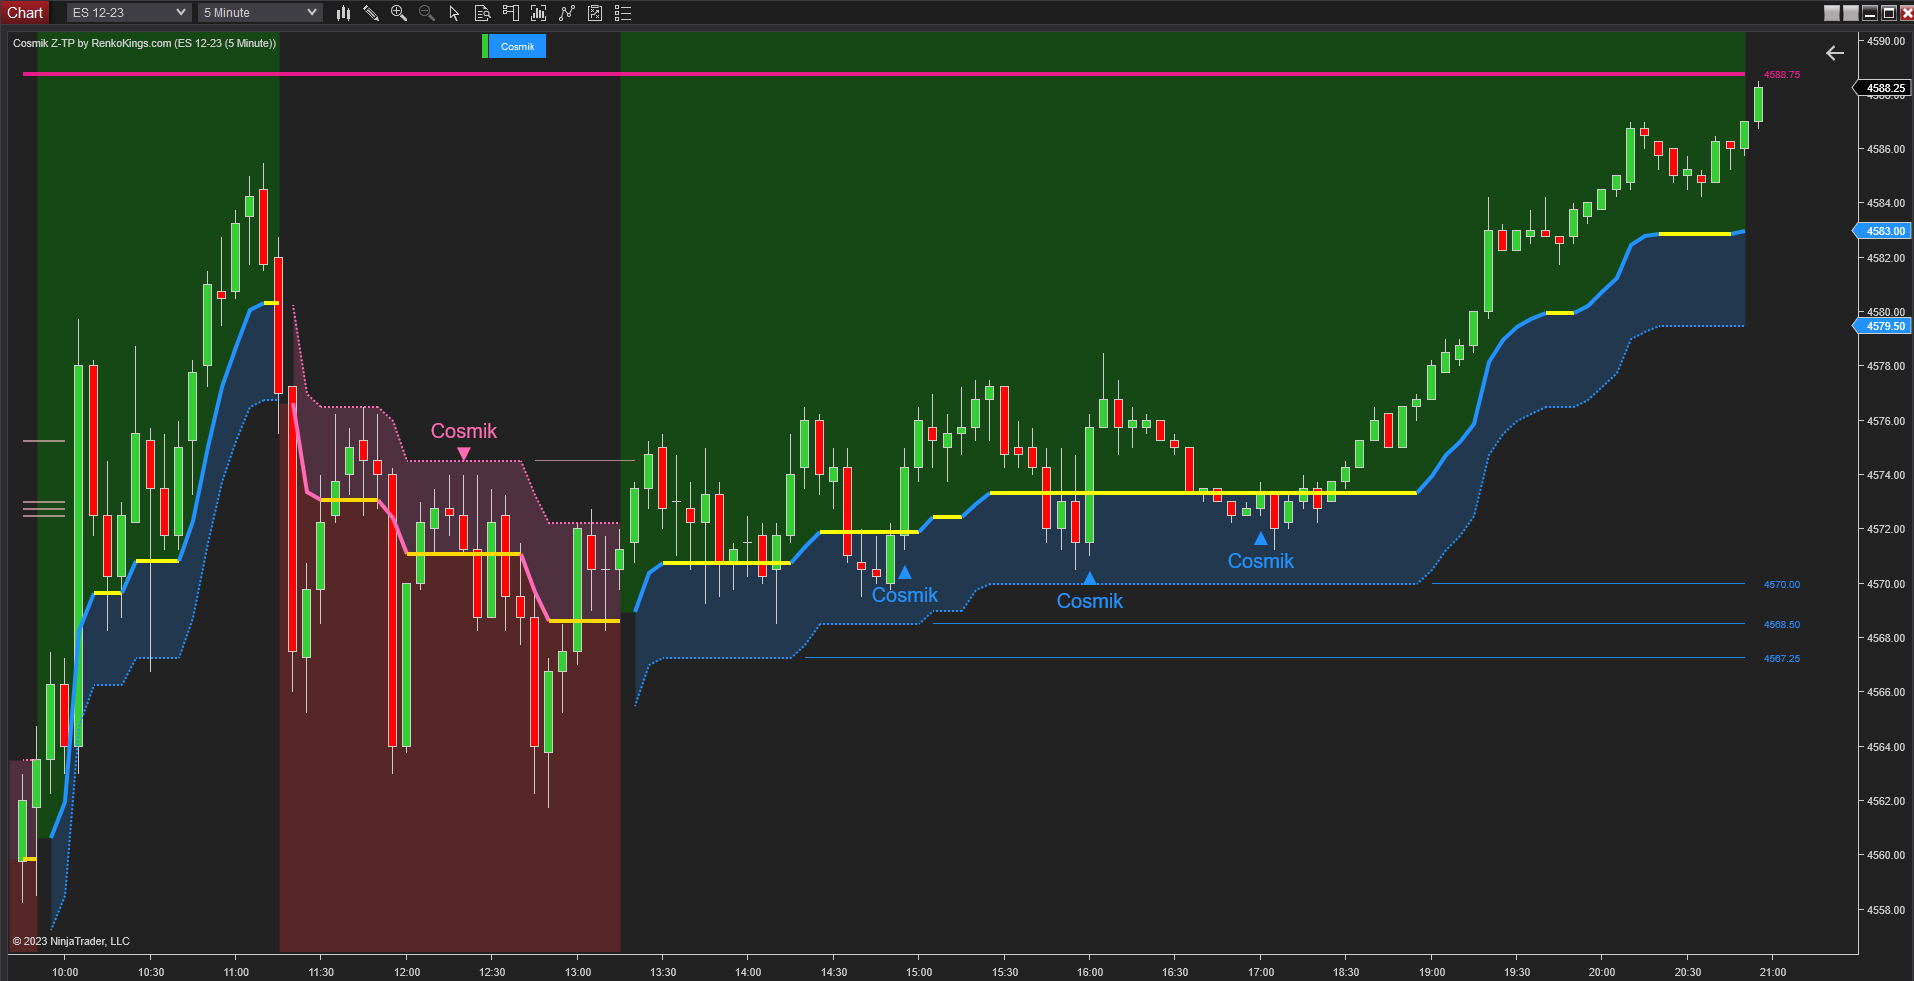Open the Strategies clipboard icon
1914x981 pixels.
[x=595, y=13]
